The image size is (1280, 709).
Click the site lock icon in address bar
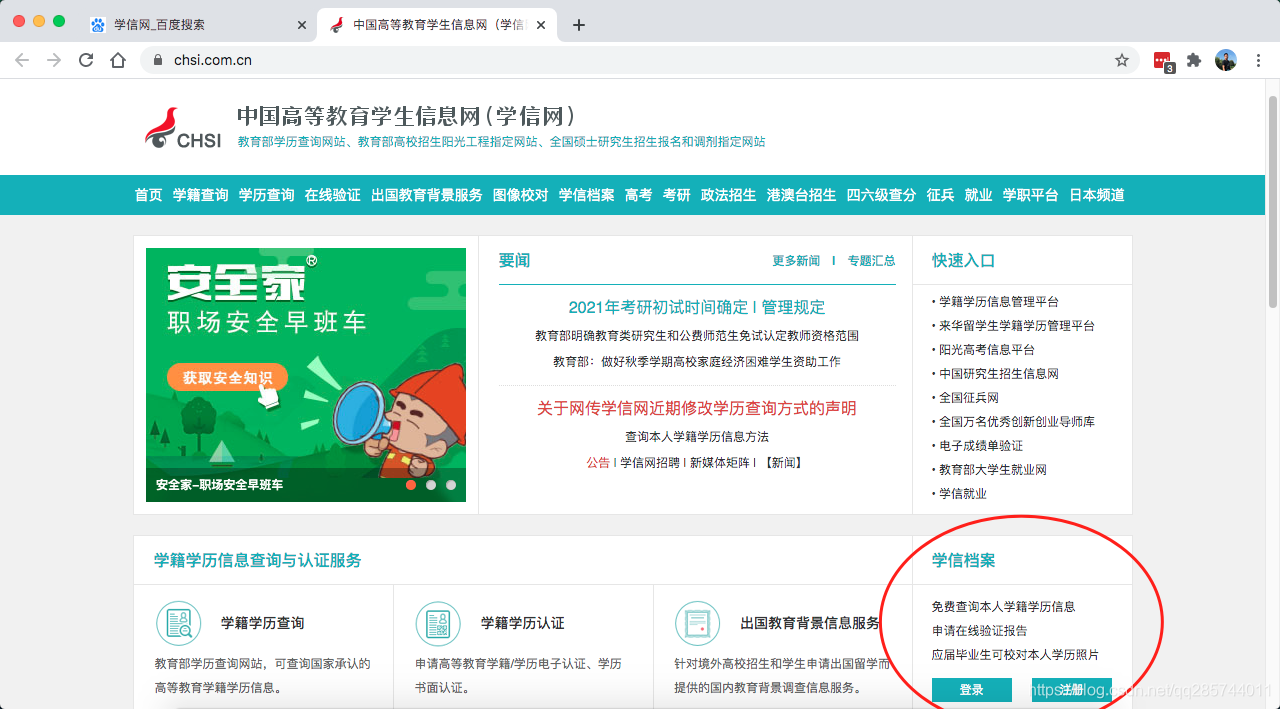157,60
